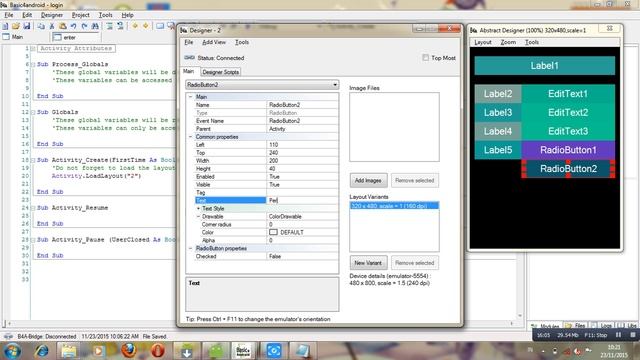Collapse the Main property group
Screen dimensions: 640x360
click(190, 97)
